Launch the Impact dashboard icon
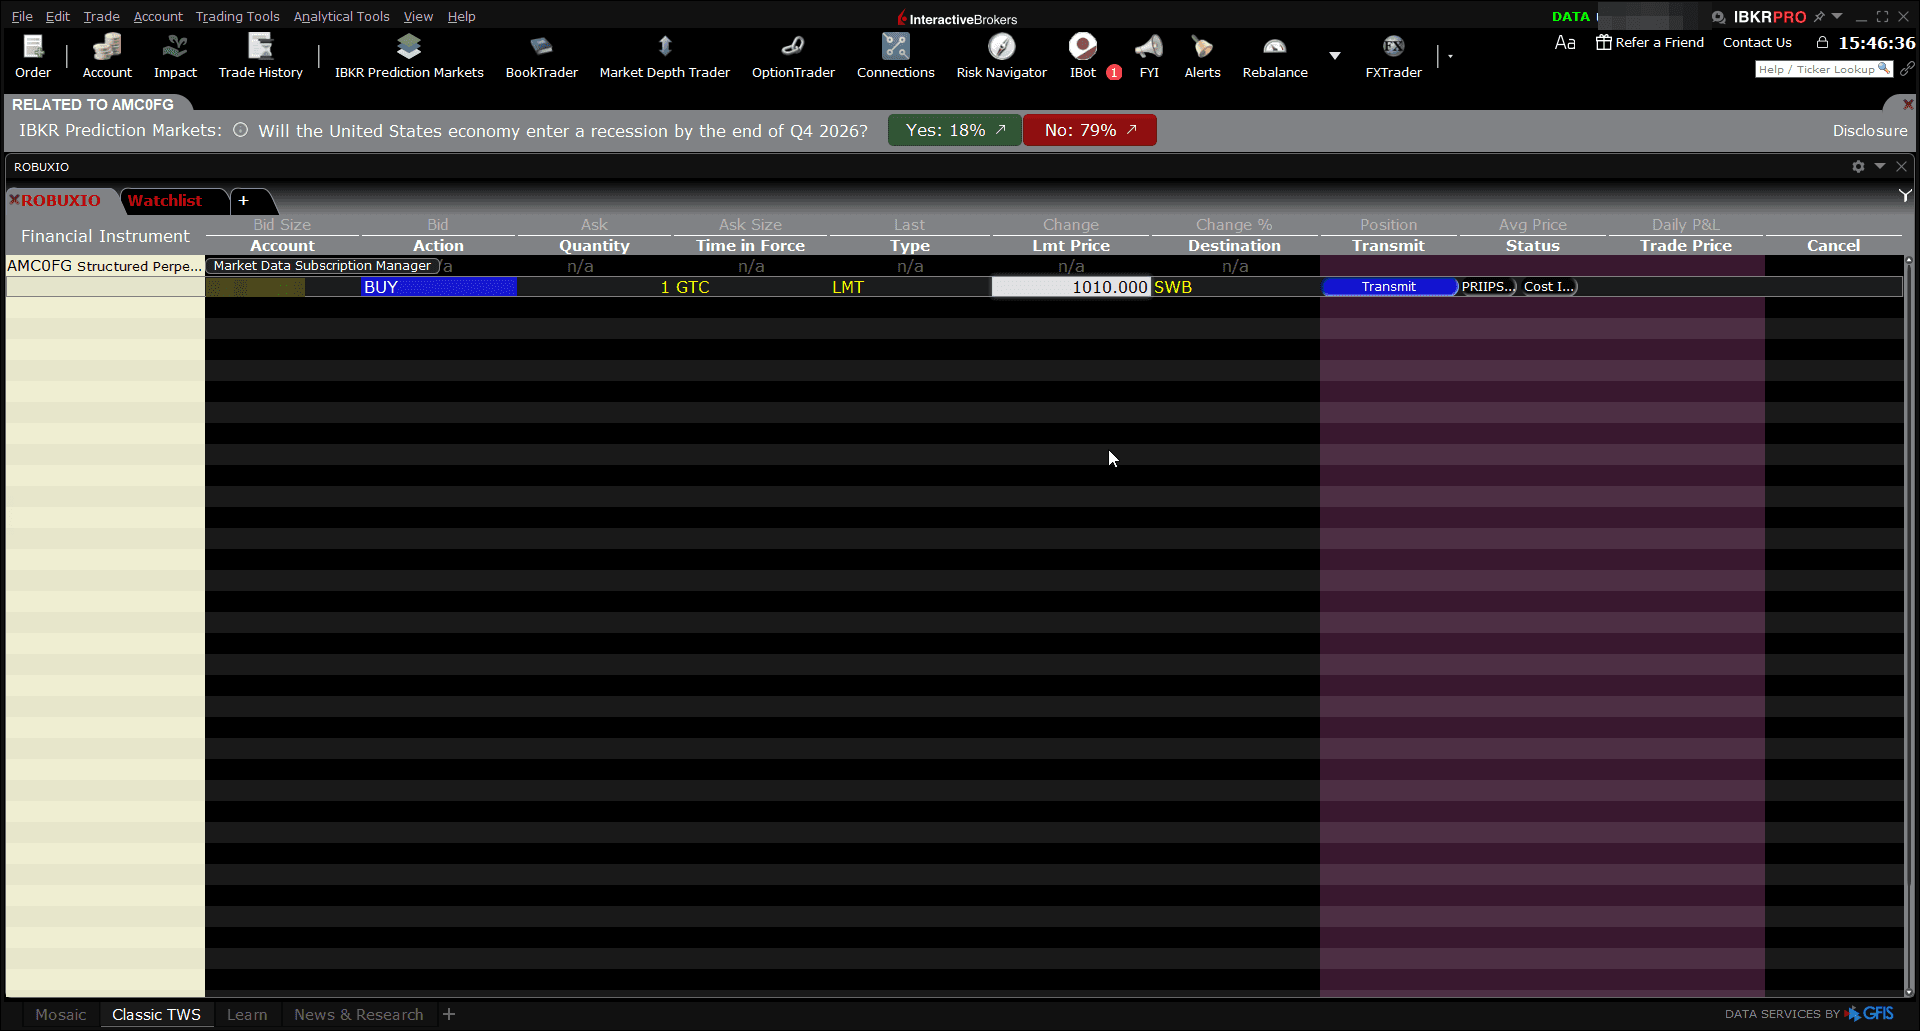1920x1031 pixels. click(x=175, y=57)
